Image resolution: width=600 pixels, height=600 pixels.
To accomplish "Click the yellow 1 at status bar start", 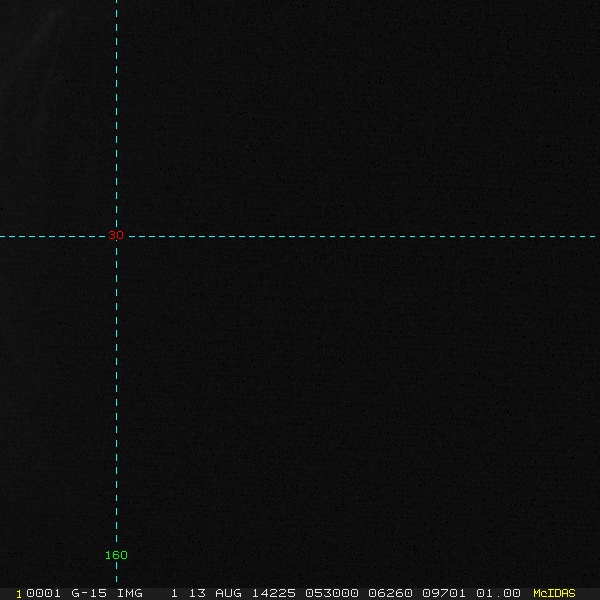I will click(18, 593).
